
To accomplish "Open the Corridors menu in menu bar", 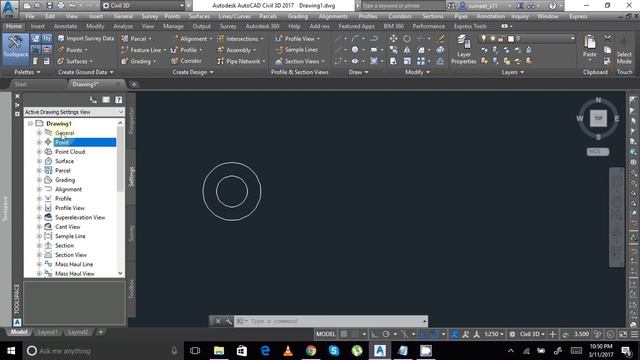I will pyautogui.click(x=400, y=16).
